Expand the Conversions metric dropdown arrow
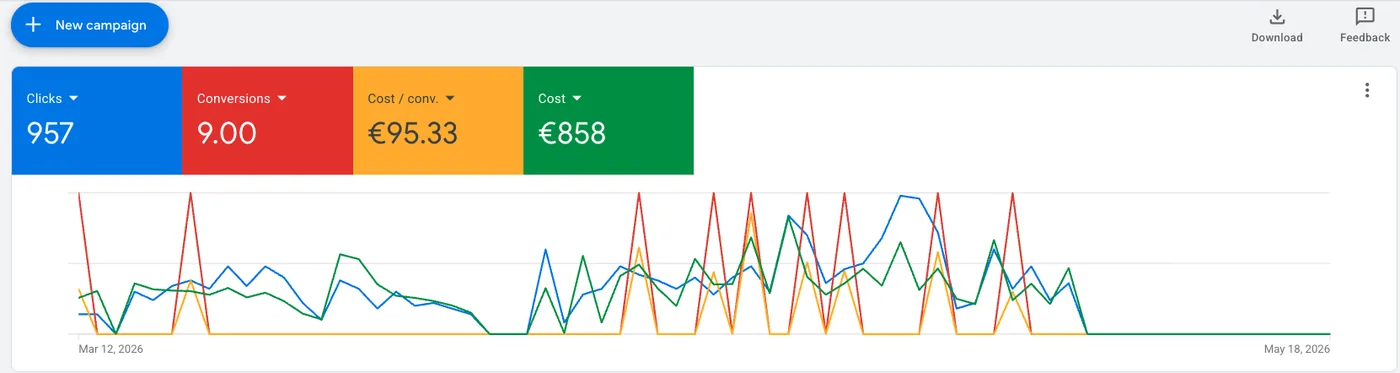1400x373 pixels. pyautogui.click(x=282, y=99)
